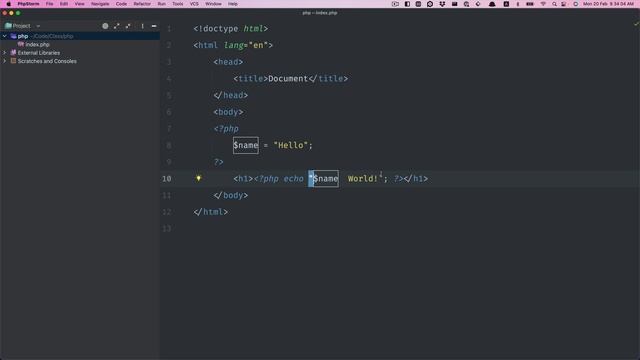Click the yellow lightbulb intention icon on line 10

pyautogui.click(x=198, y=178)
